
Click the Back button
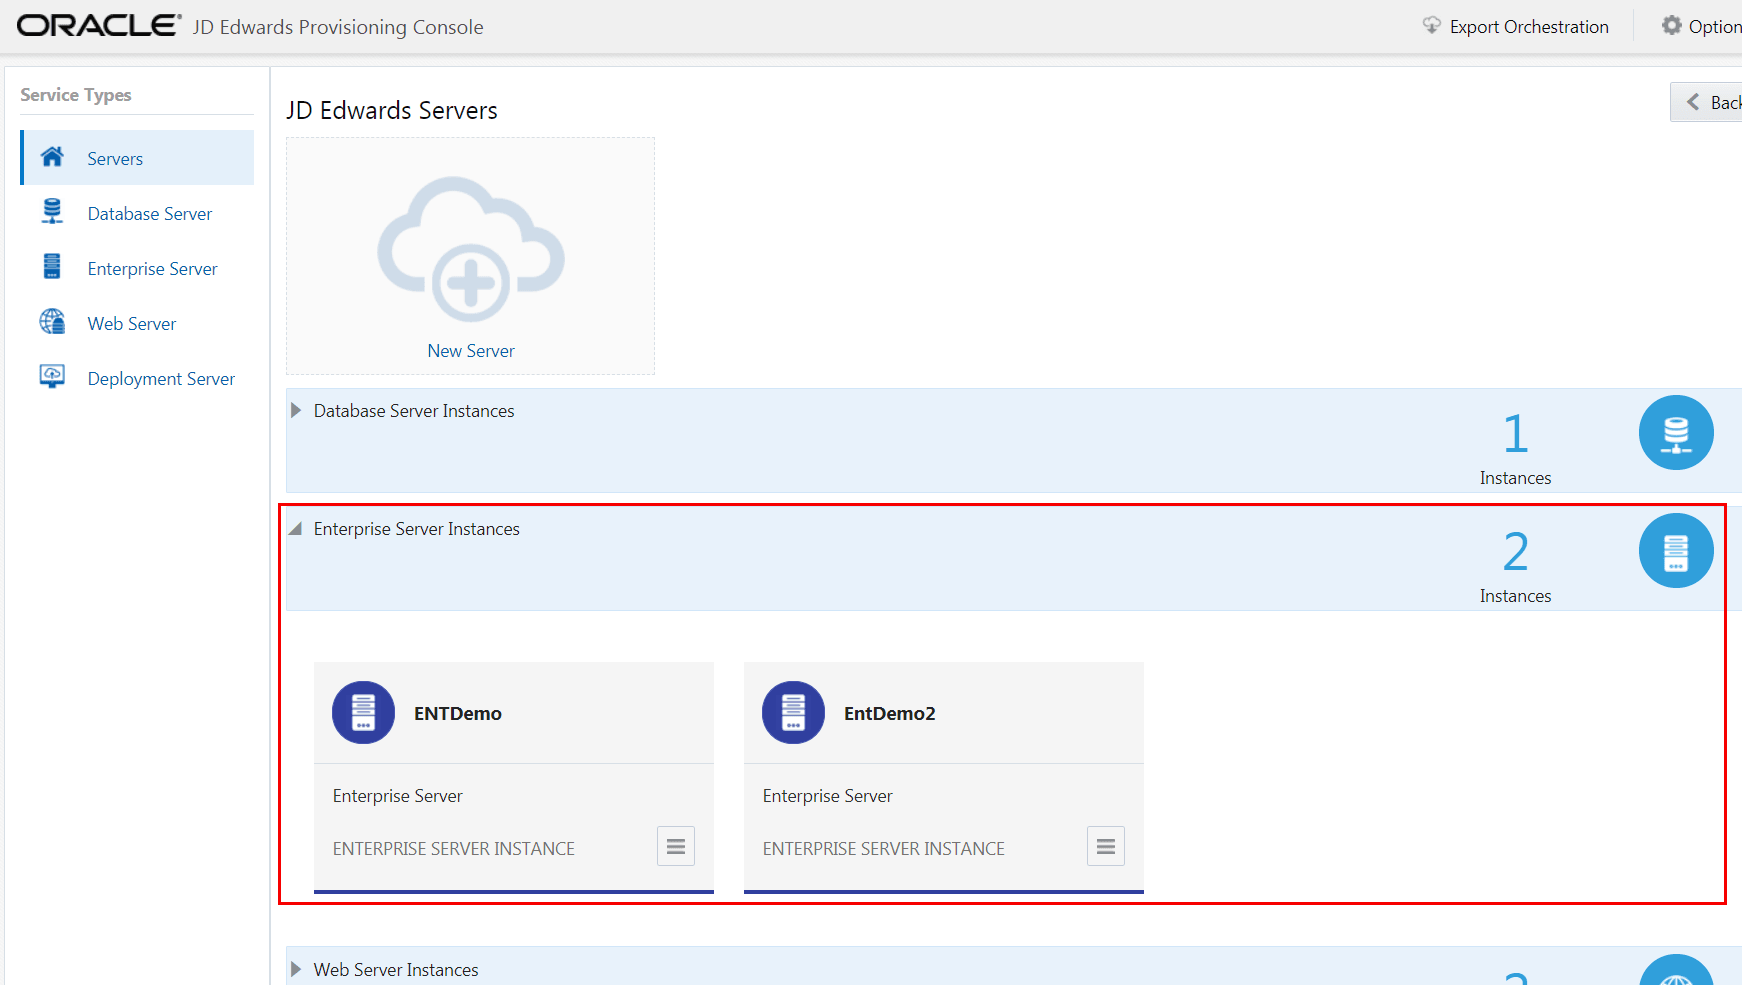click(1715, 102)
